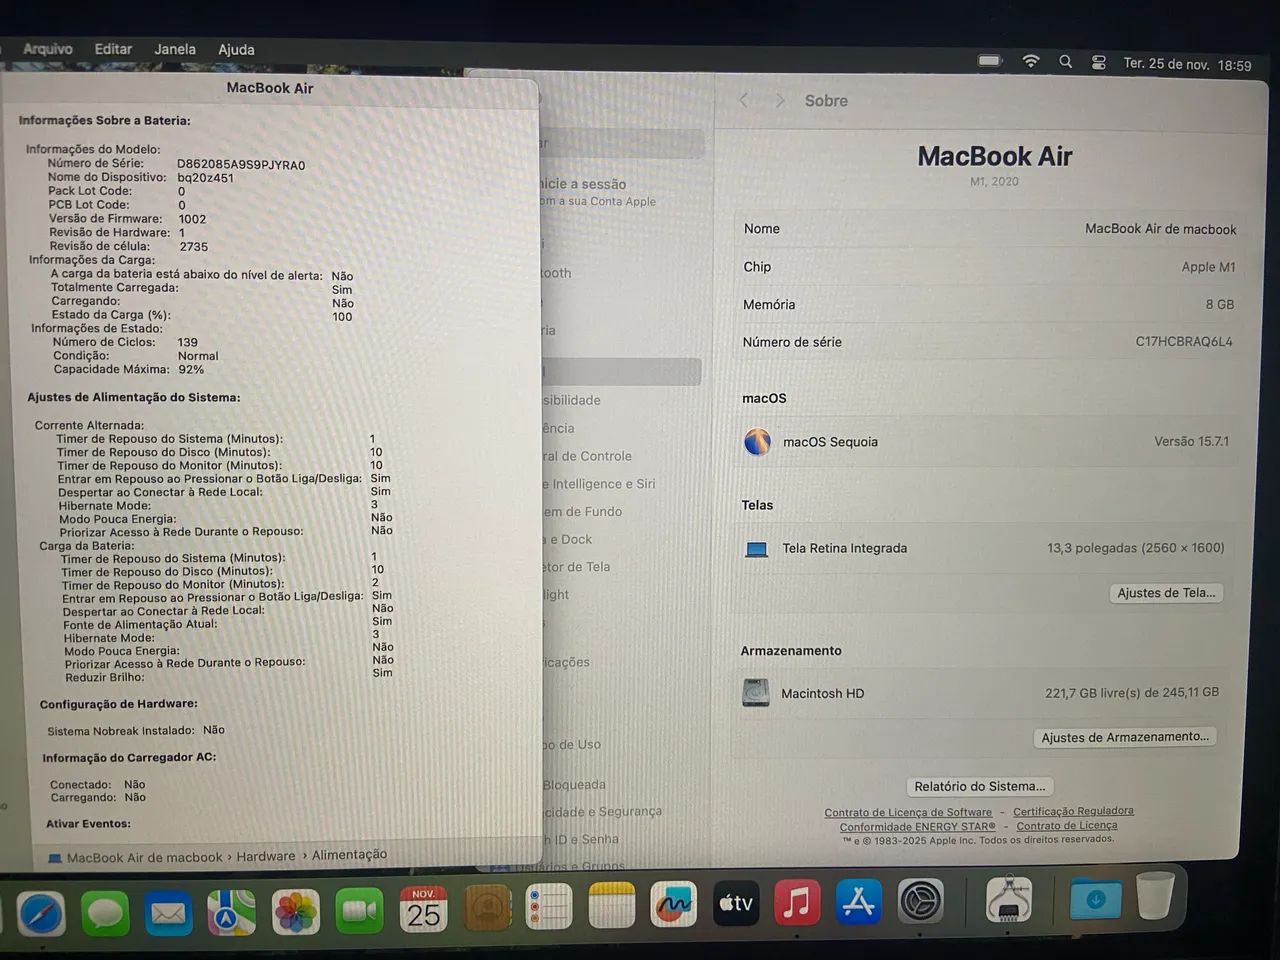The width and height of the screenshot is (1280, 960).
Task: Launch Reminders from the Dock
Action: pos(549,908)
